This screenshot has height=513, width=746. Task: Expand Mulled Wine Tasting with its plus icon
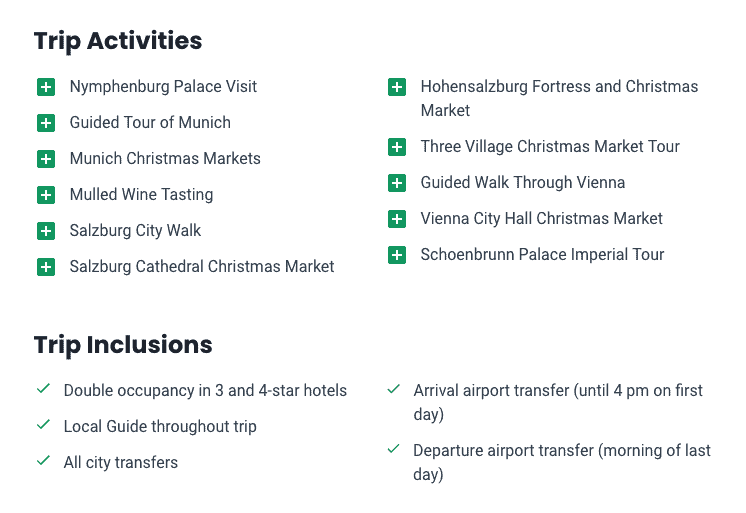(46, 195)
